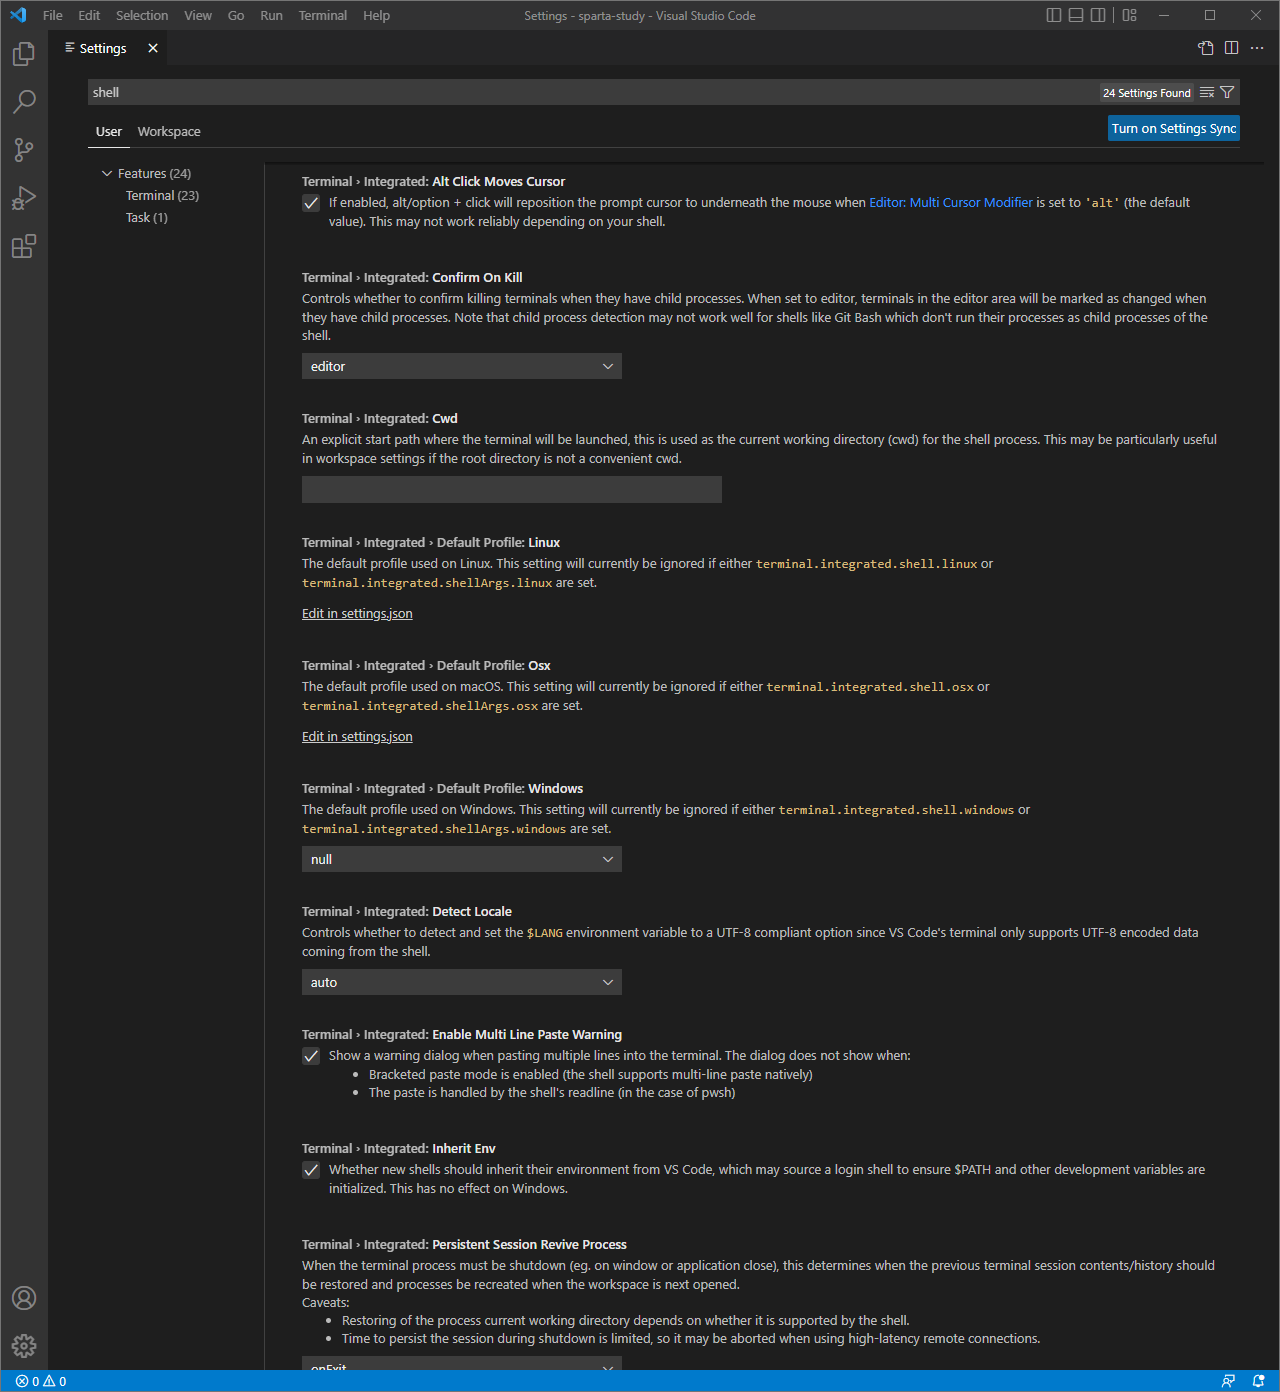1280x1392 pixels.
Task: Click the 'Default Profile: Windows' setting title
Action: [x=510, y=789]
